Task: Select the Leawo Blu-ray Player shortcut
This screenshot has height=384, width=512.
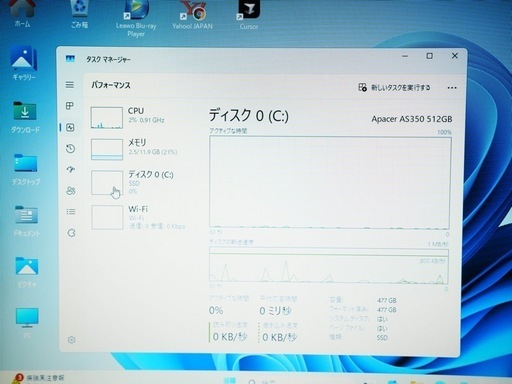Action: (136, 19)
